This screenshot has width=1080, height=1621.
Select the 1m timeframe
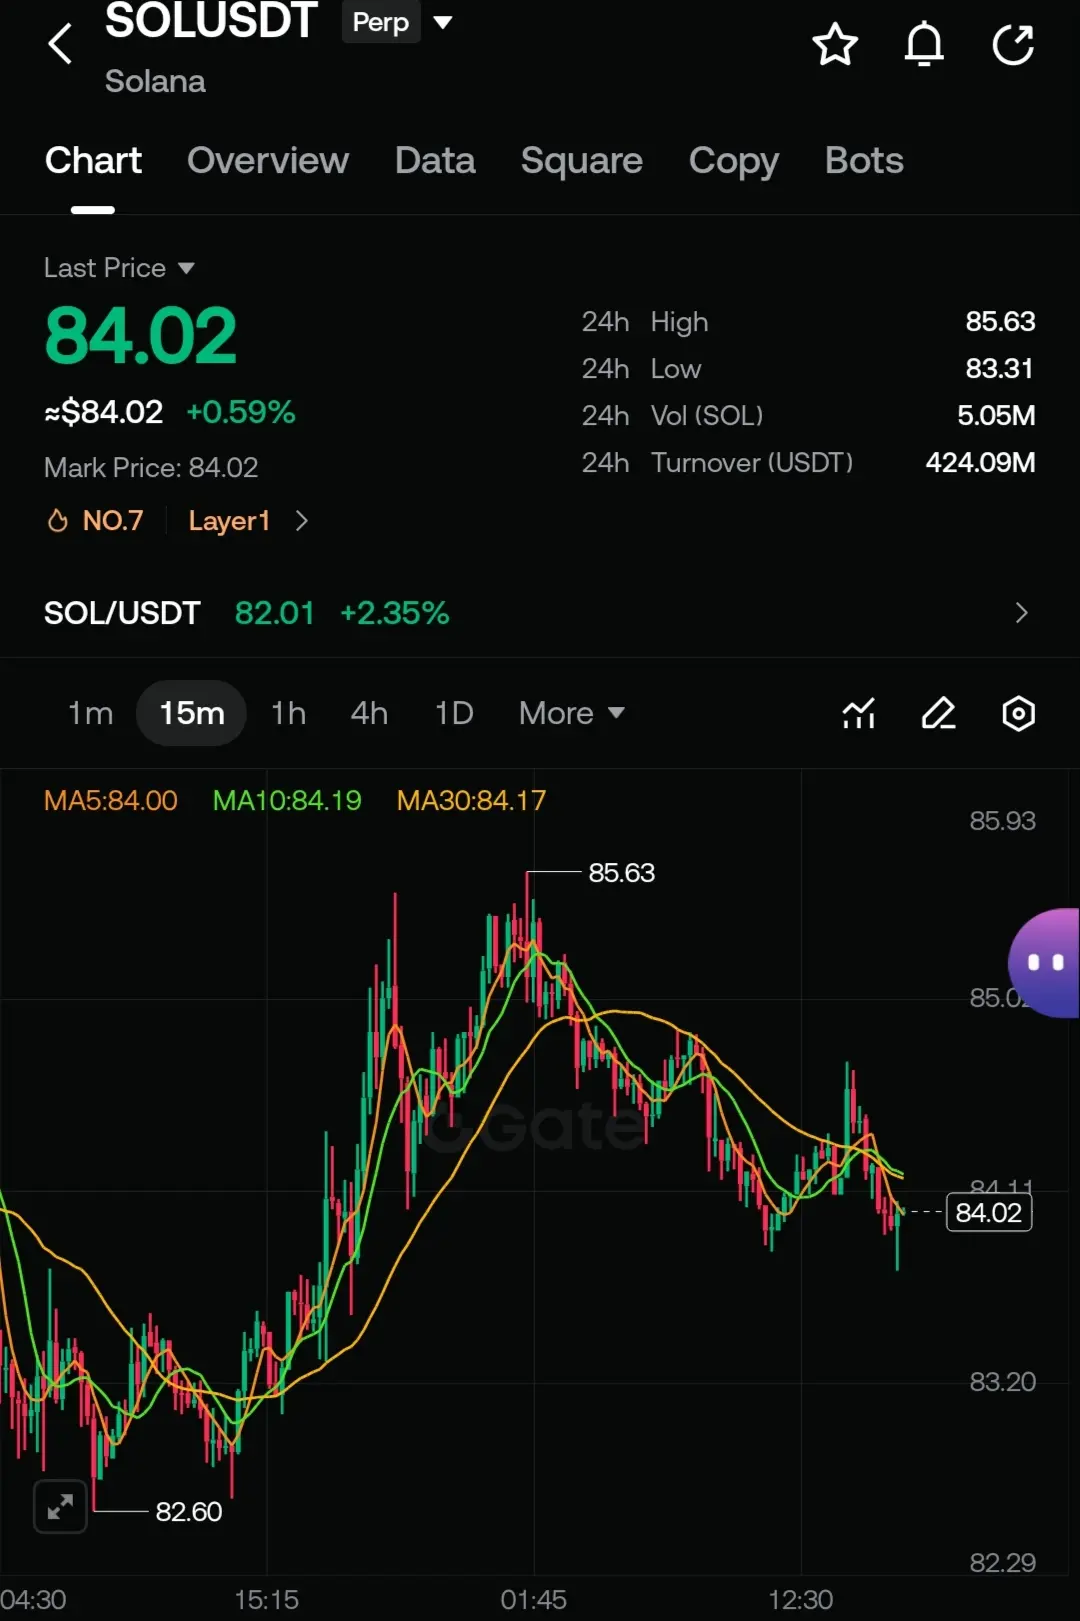tap(90, 713)
